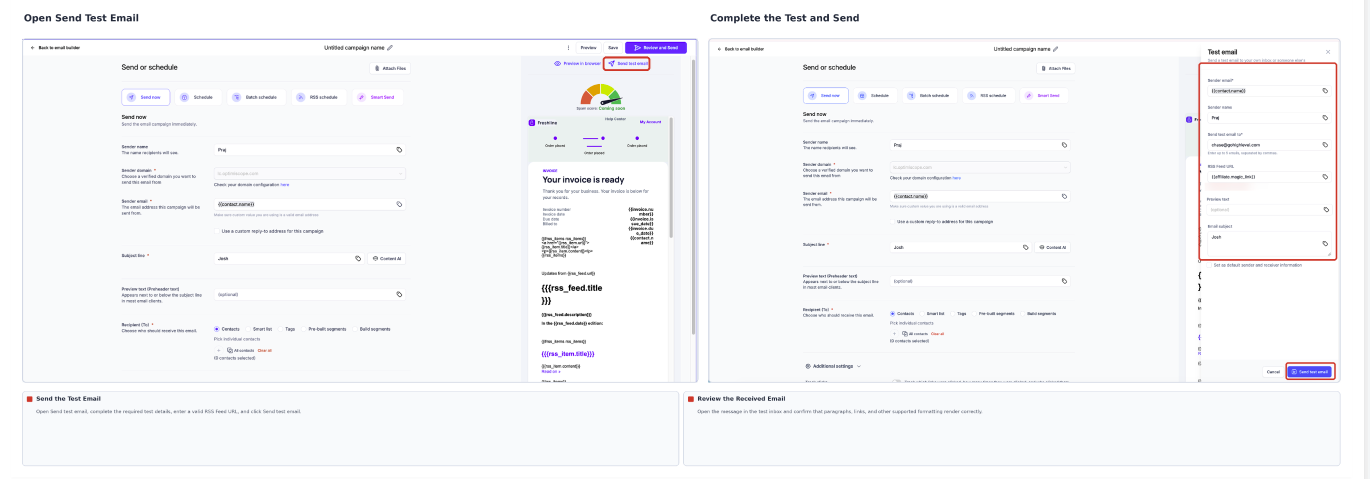The image size is (1370, 479).
Task: Click back arrow in right screenshot header
Action: [719, 48]
